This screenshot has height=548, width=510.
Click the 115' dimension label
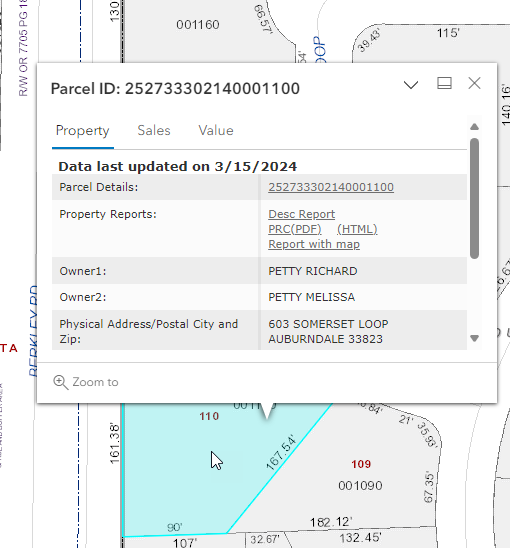pos(448,33)
